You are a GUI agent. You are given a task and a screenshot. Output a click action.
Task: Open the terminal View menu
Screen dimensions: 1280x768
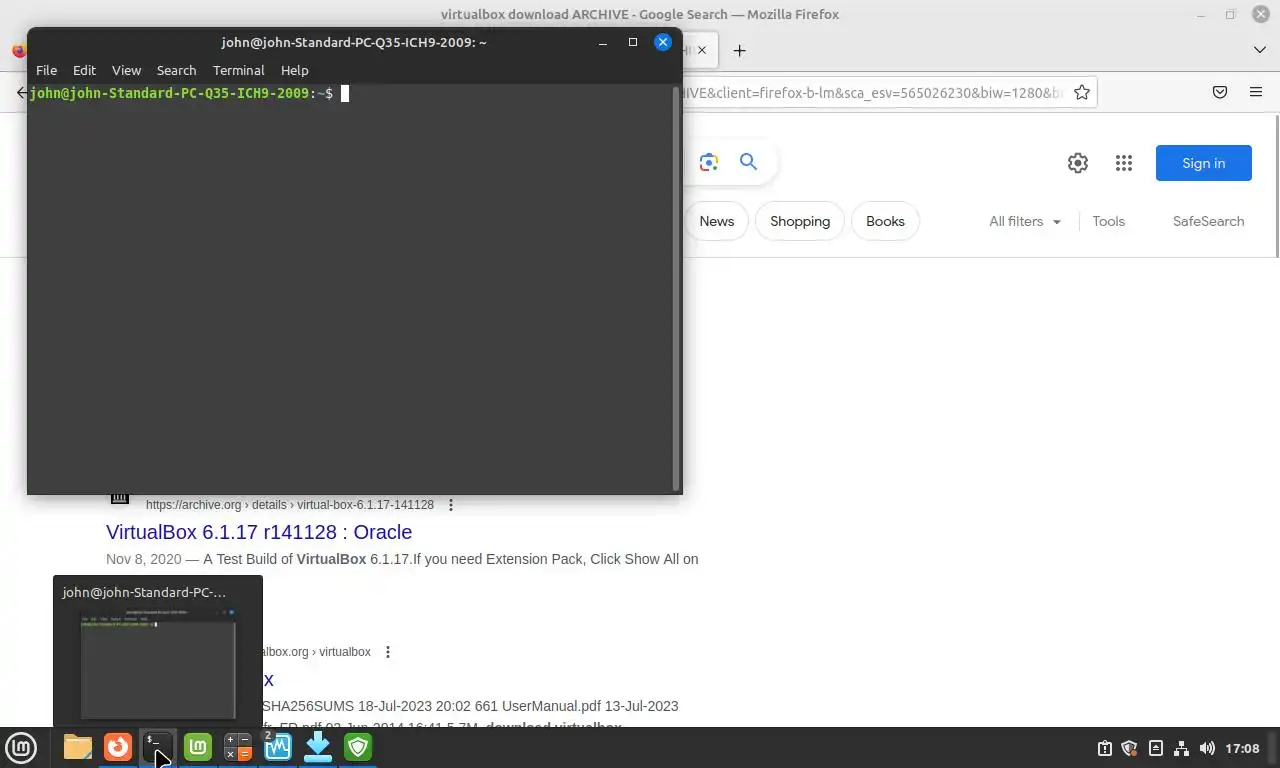126,70
